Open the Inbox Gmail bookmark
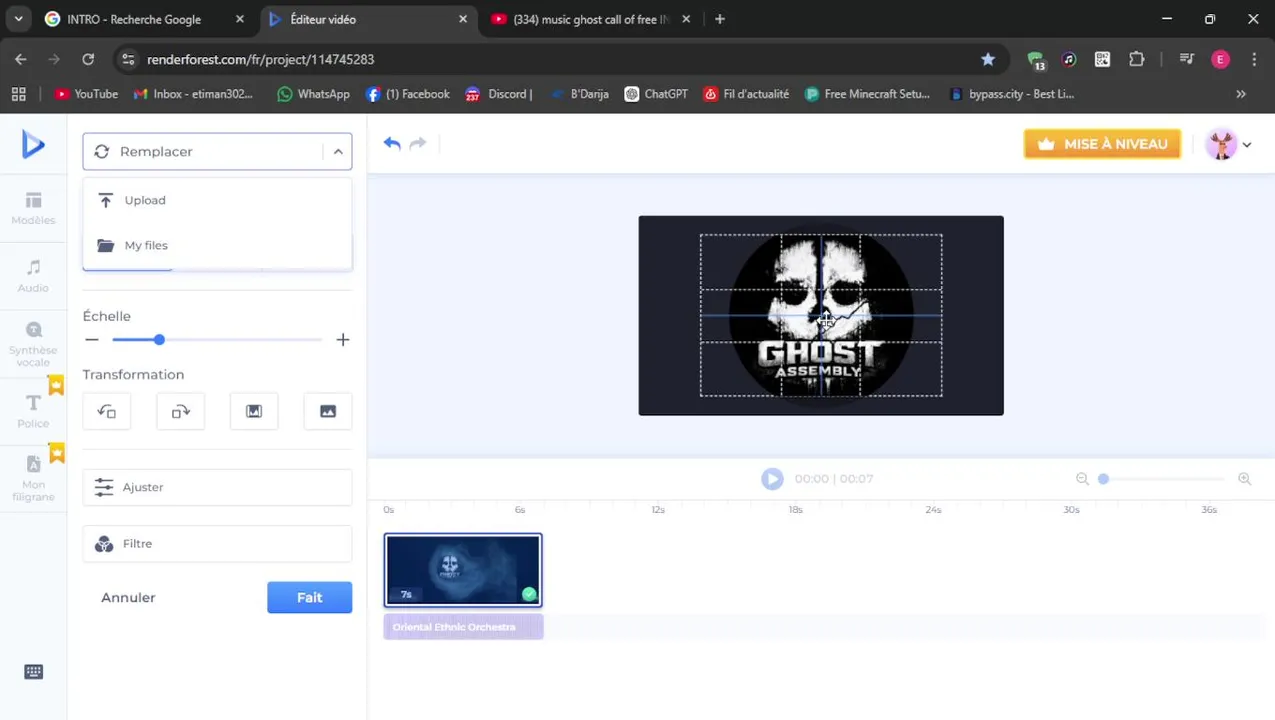 [x=194, y=94]
